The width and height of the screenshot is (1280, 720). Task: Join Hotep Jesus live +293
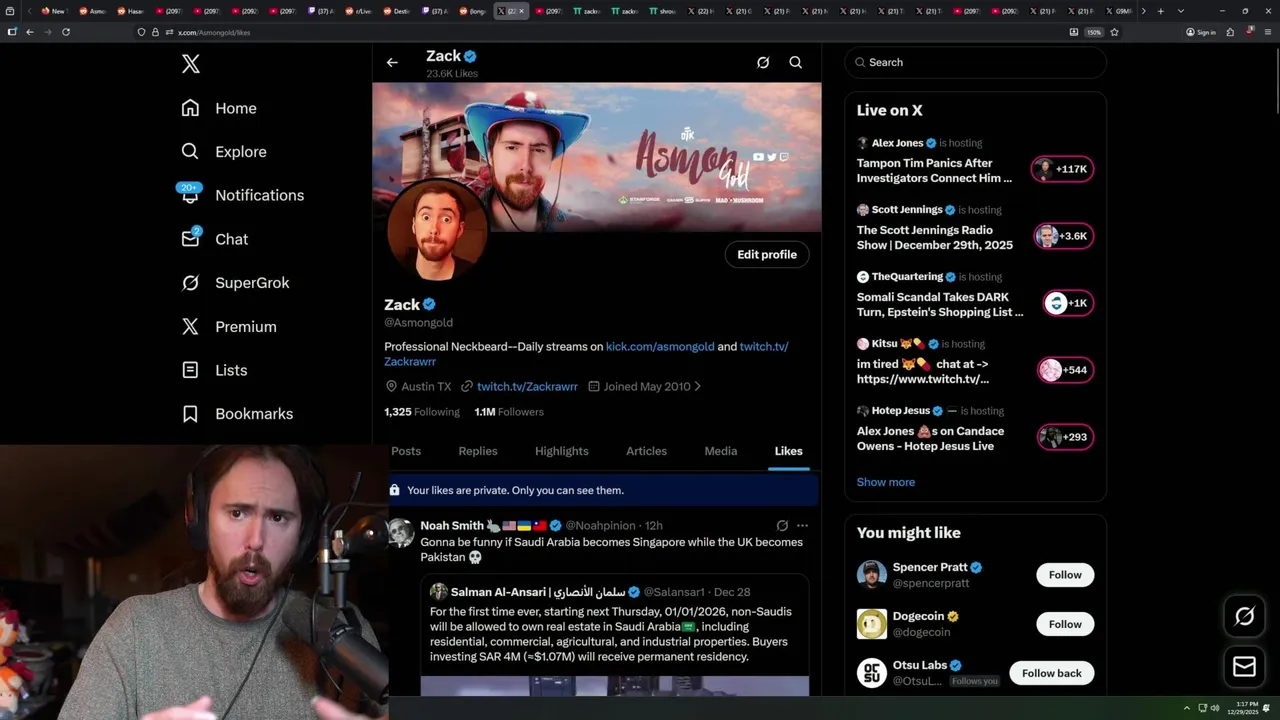1065,437
